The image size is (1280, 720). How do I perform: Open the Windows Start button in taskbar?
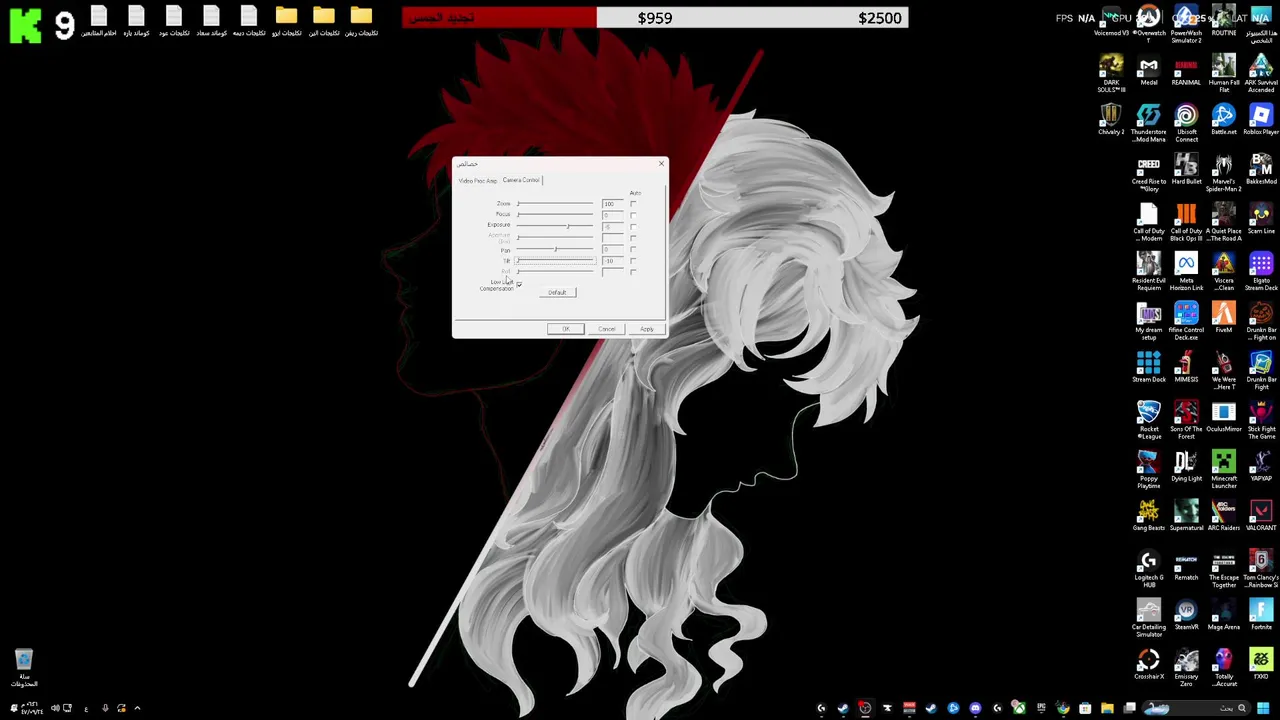pos(1263,708)
